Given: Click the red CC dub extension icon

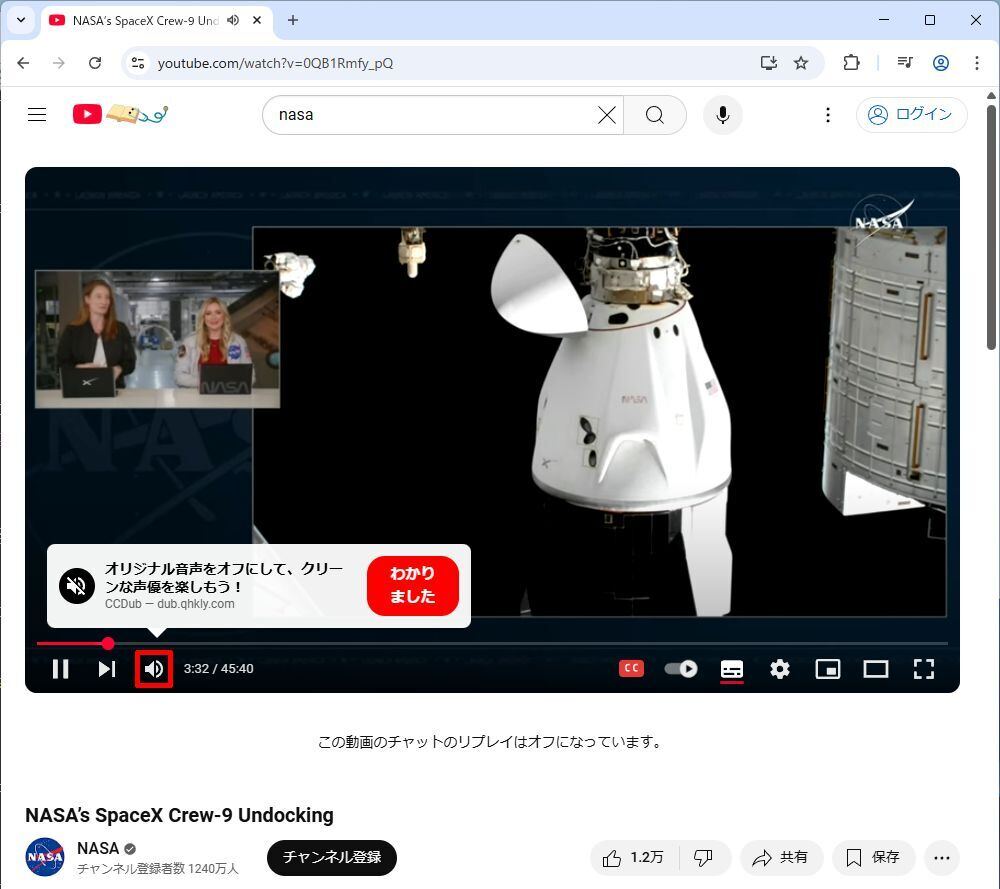Looking at the screenshot, I should point(631,668).
